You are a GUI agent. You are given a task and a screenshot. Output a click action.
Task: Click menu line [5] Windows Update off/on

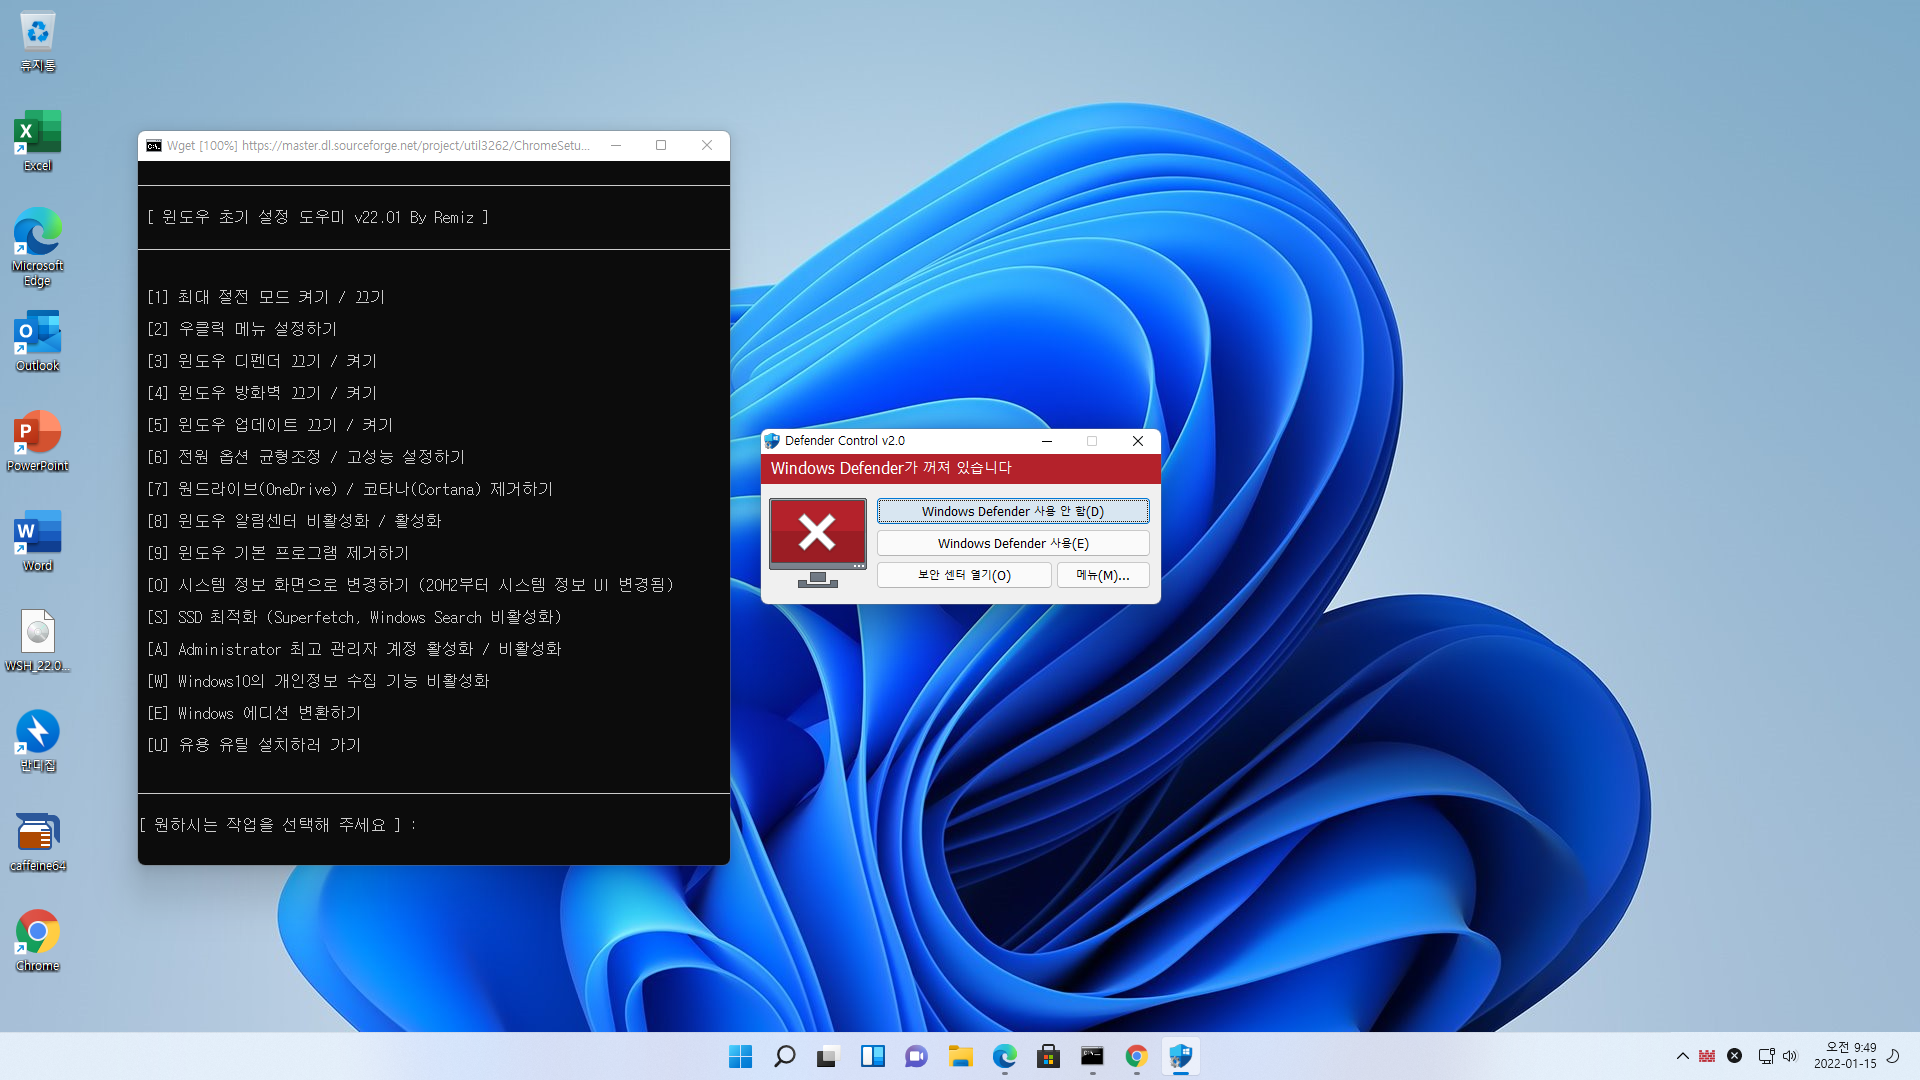tap(270, 425)
